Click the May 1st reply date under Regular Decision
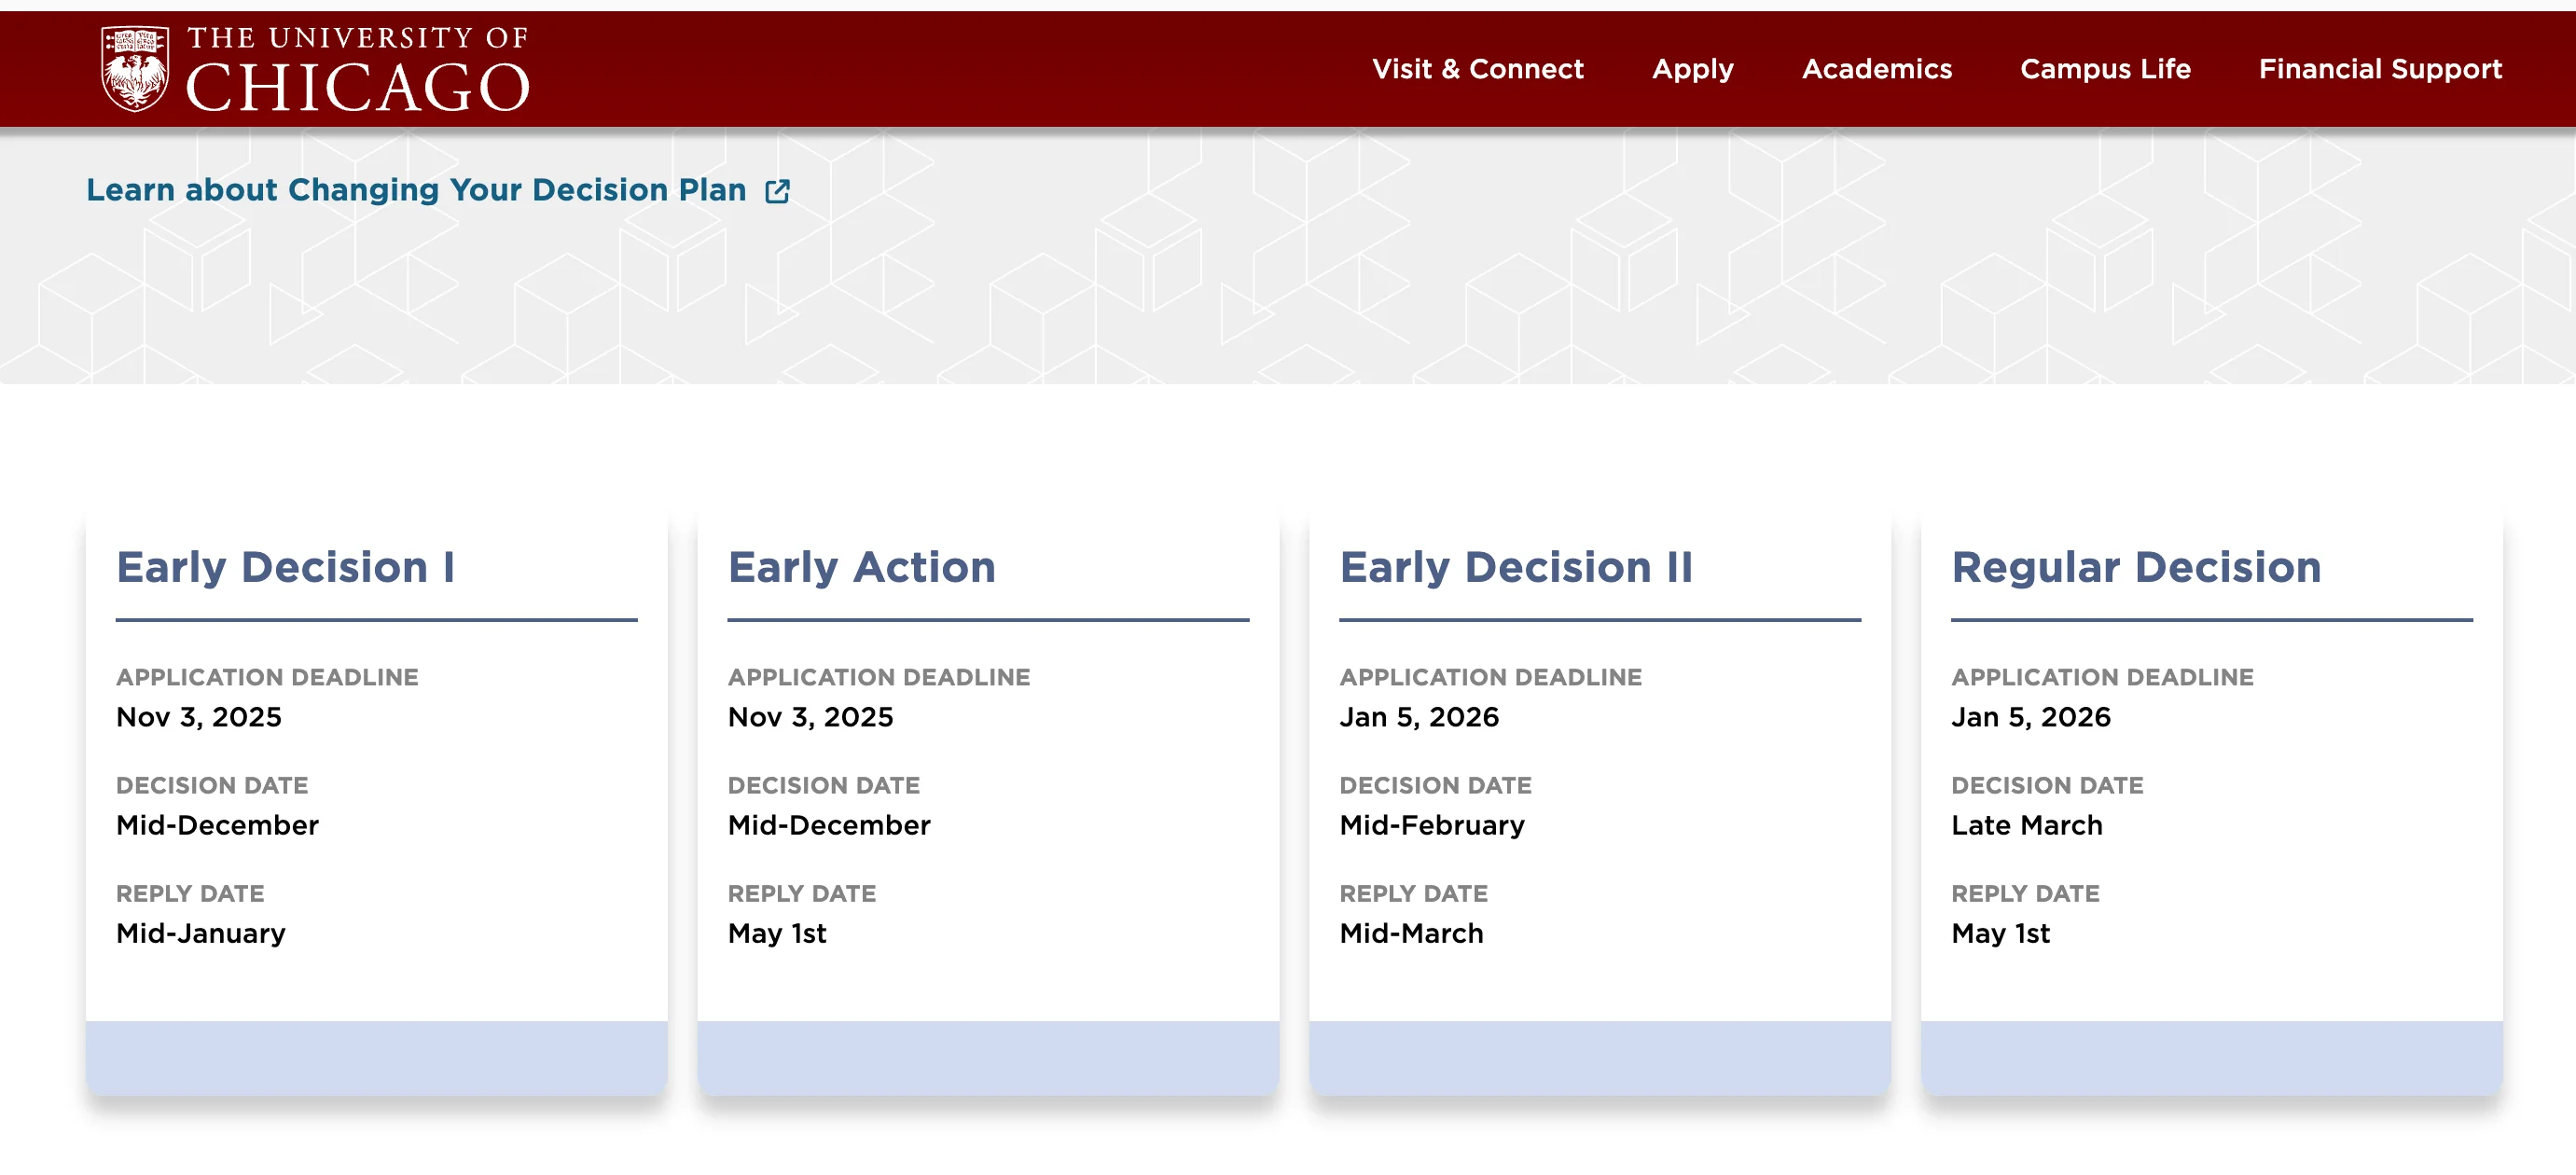Screen dimensions: 2576x1175 click(2000, 933)
